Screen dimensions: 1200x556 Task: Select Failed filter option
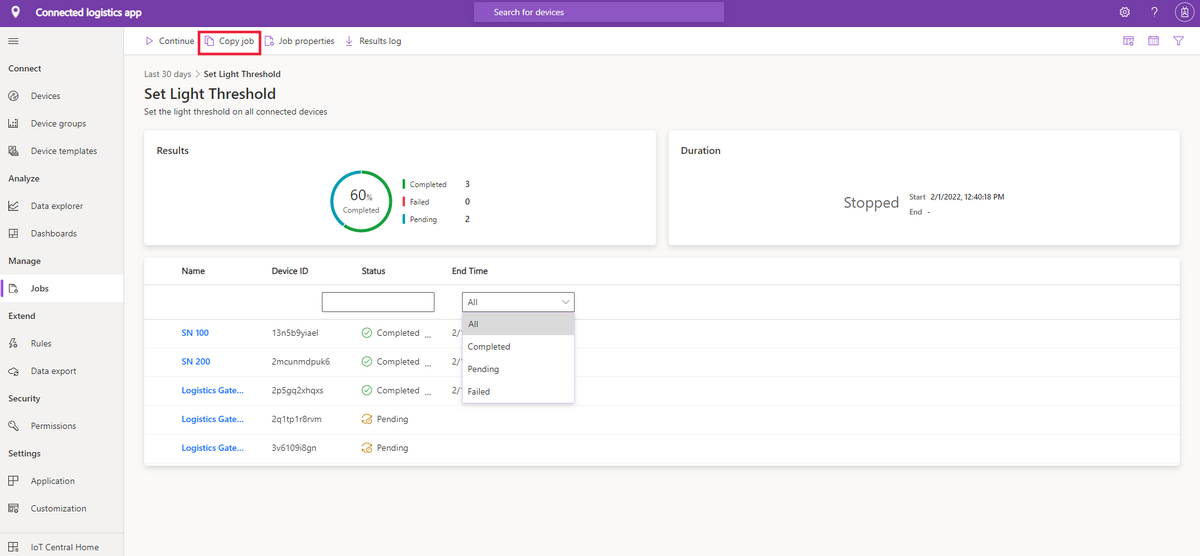[518, 392]
